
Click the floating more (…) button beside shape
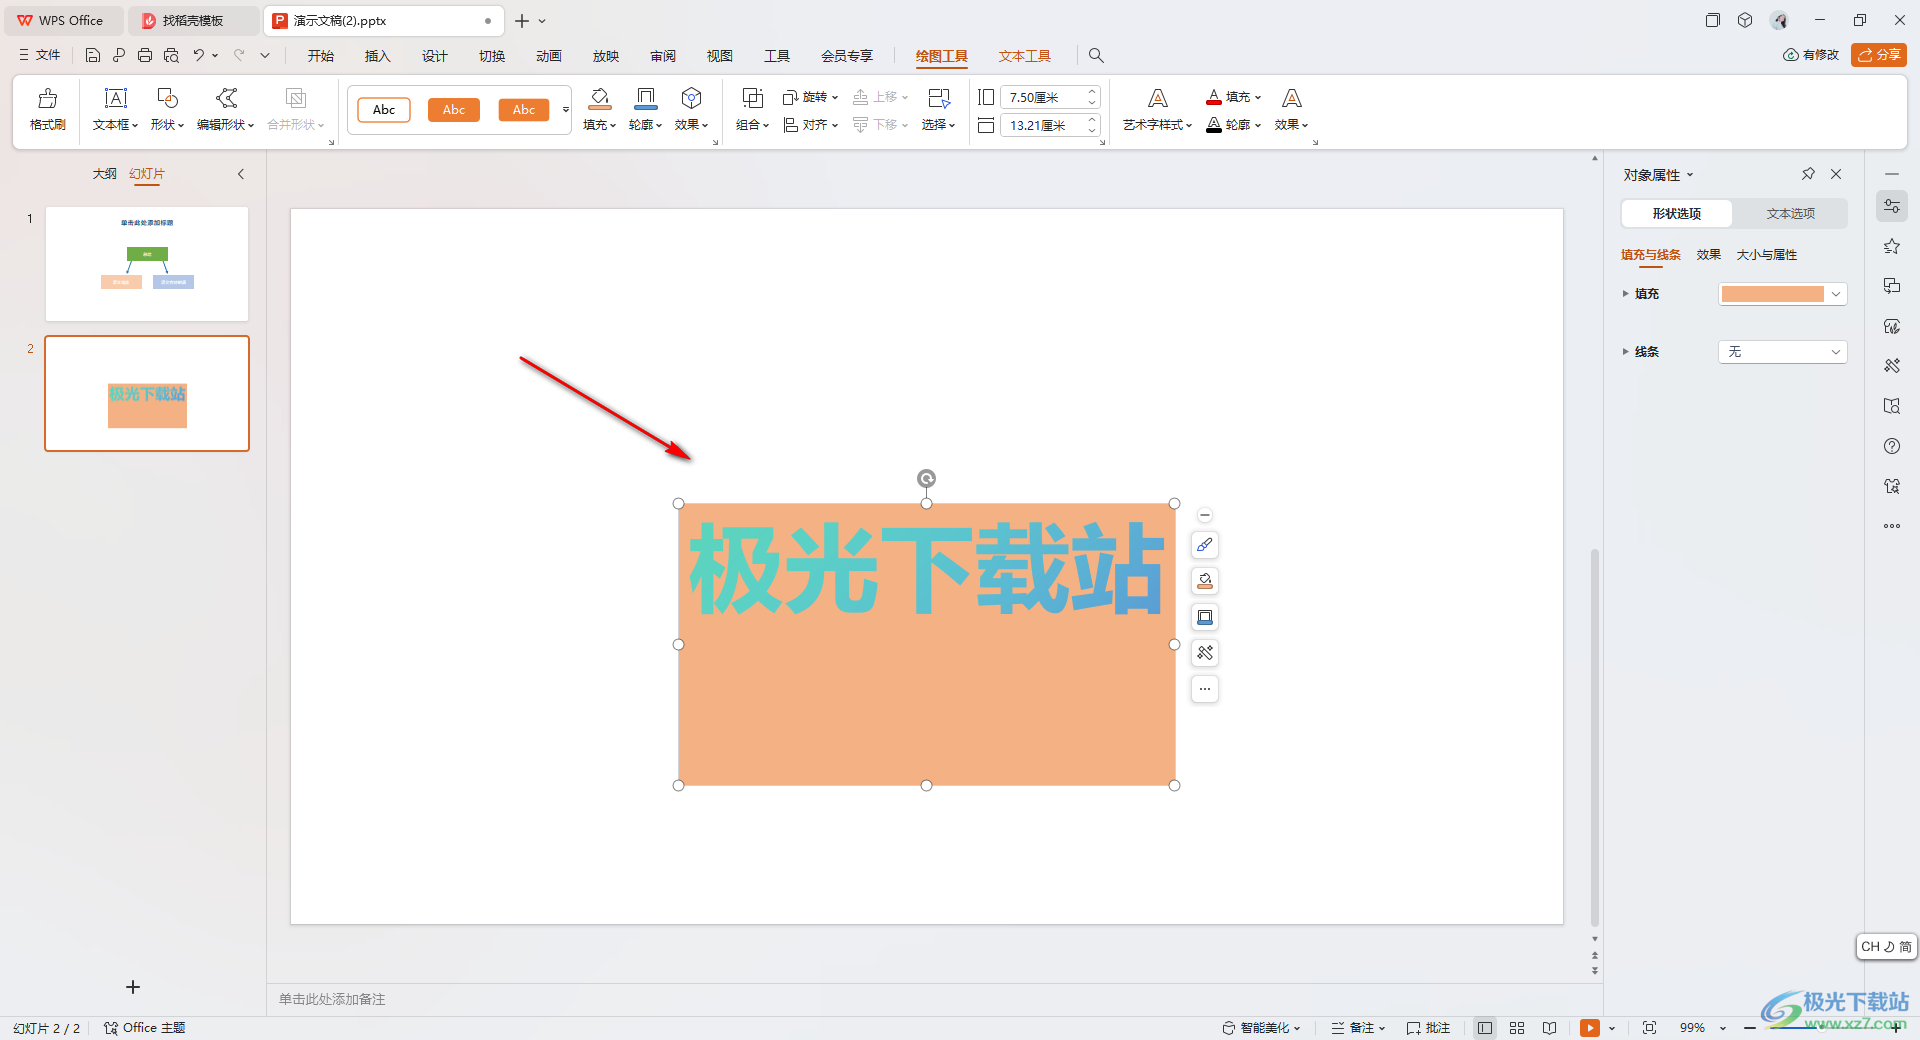point(1205,689)
